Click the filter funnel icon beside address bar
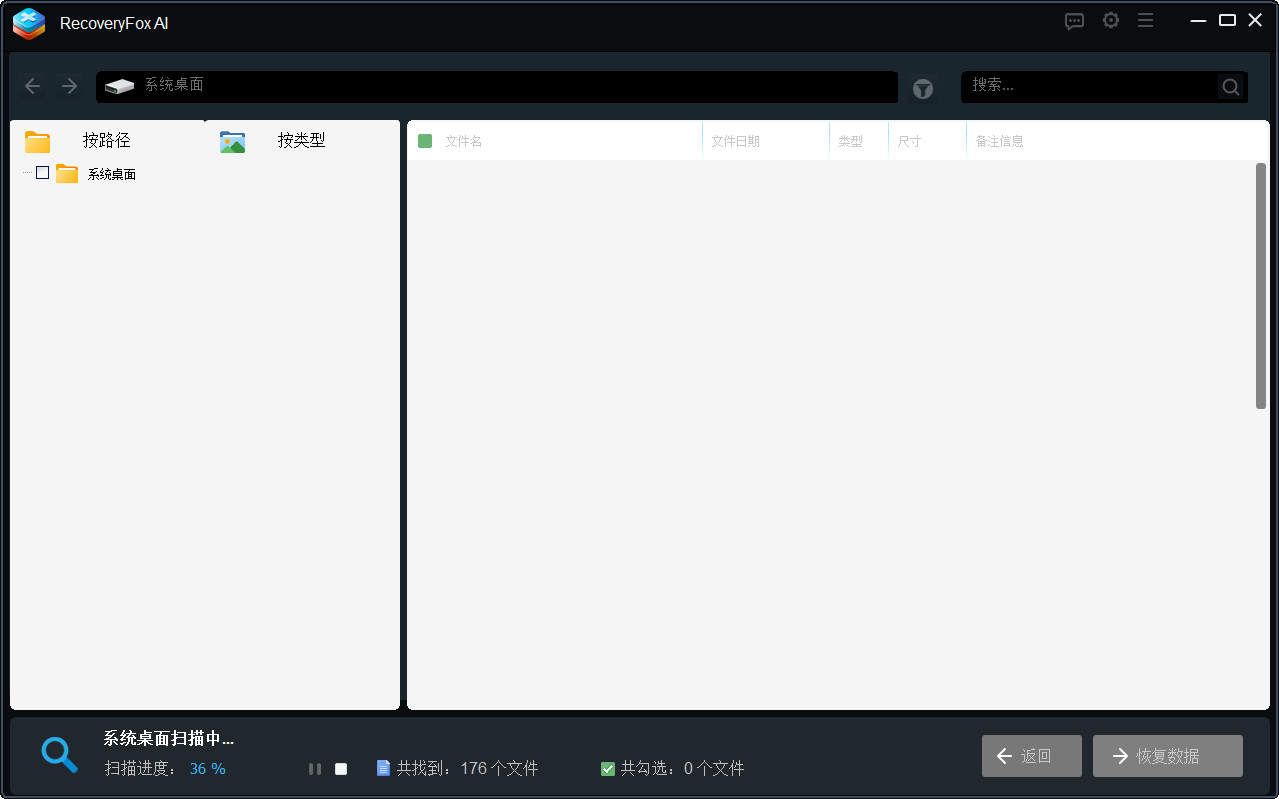This screenshot has width=1279, height=799. [x=922, y=89]
